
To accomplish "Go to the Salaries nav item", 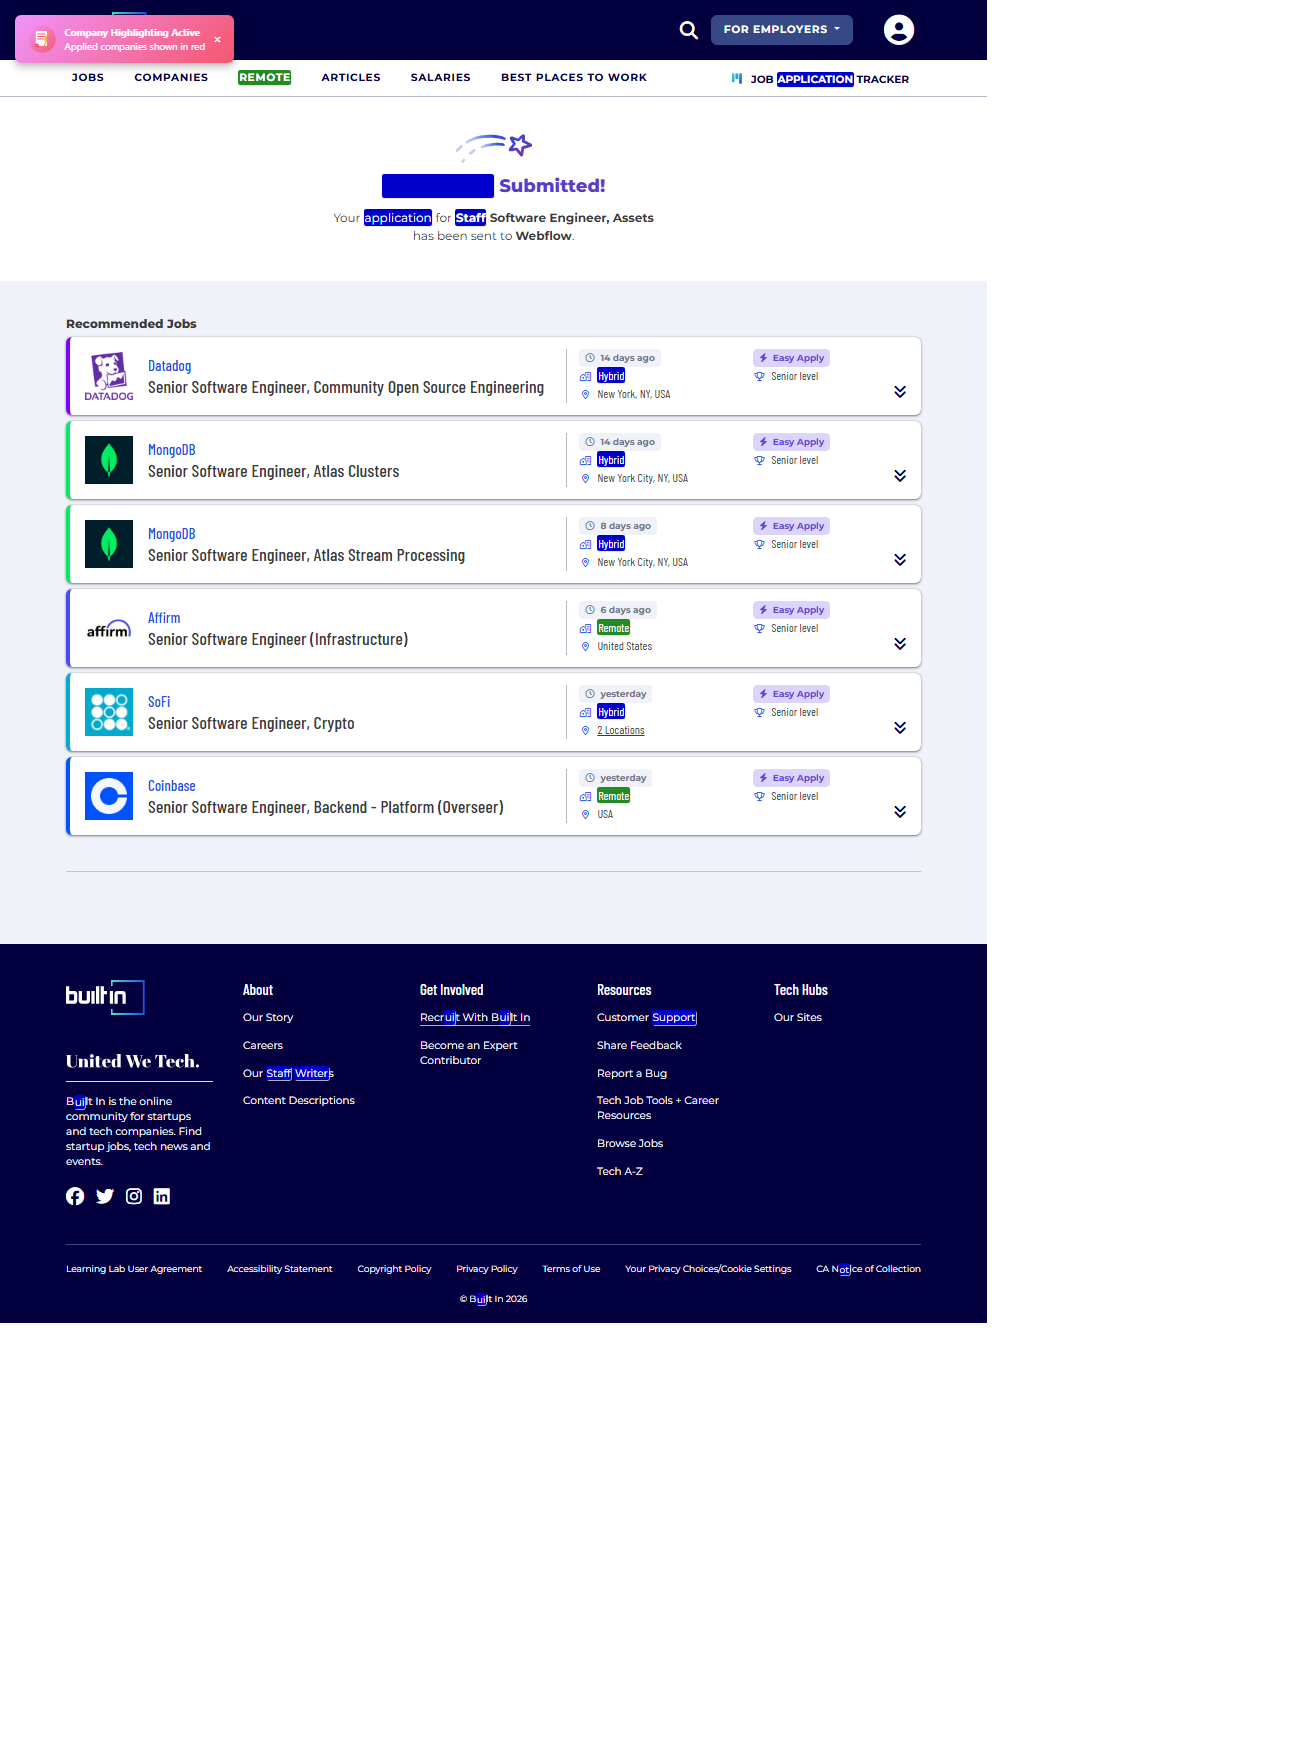I will pos(440,78).
